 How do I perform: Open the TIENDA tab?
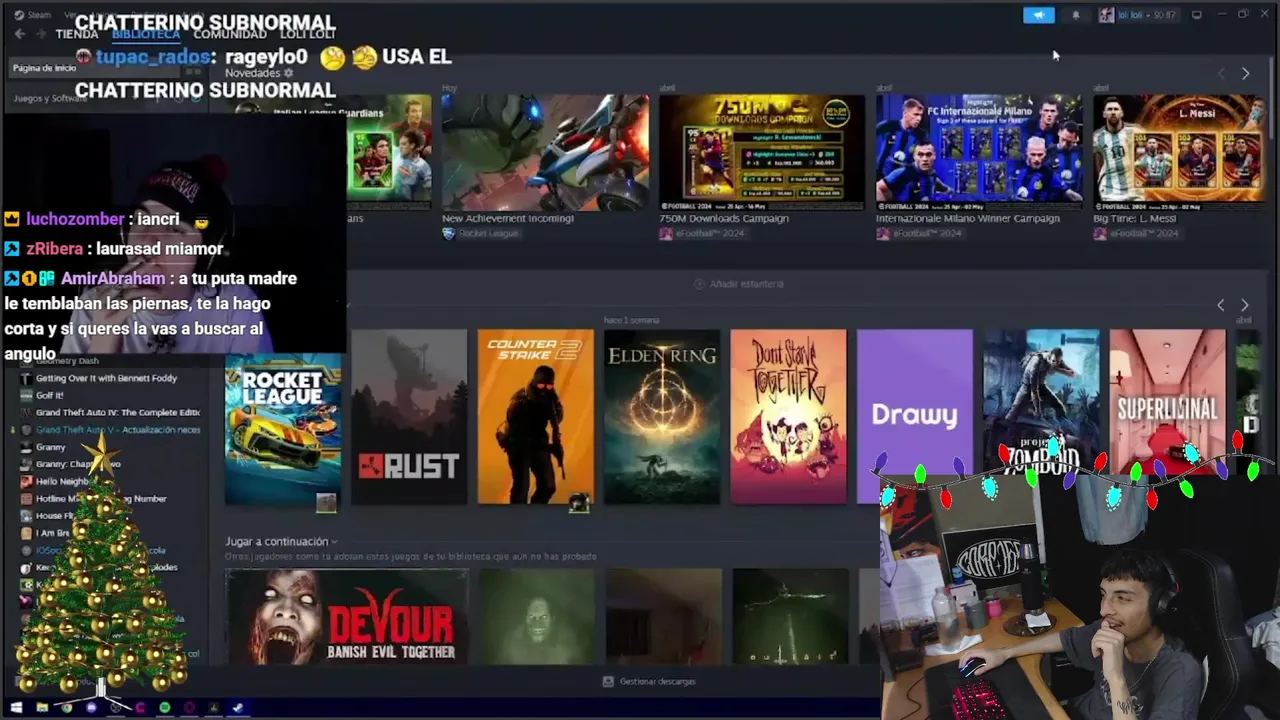77,34
